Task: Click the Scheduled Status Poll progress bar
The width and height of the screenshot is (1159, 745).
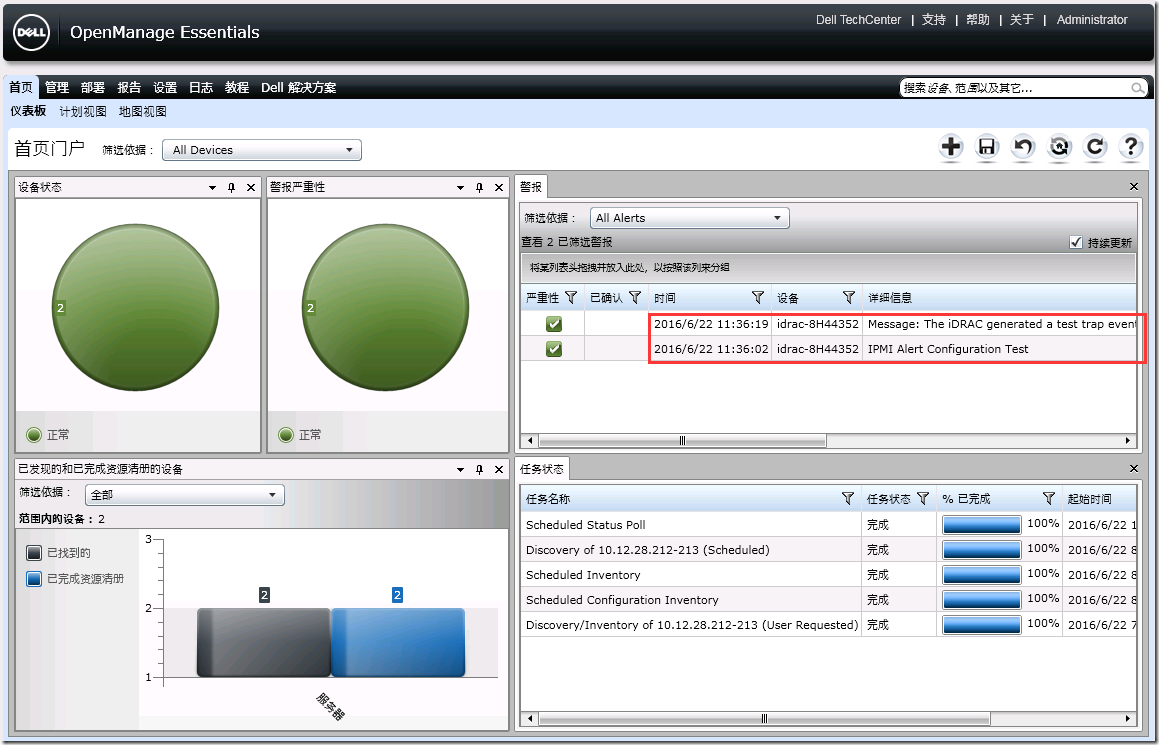Action: tap(982, 525)
